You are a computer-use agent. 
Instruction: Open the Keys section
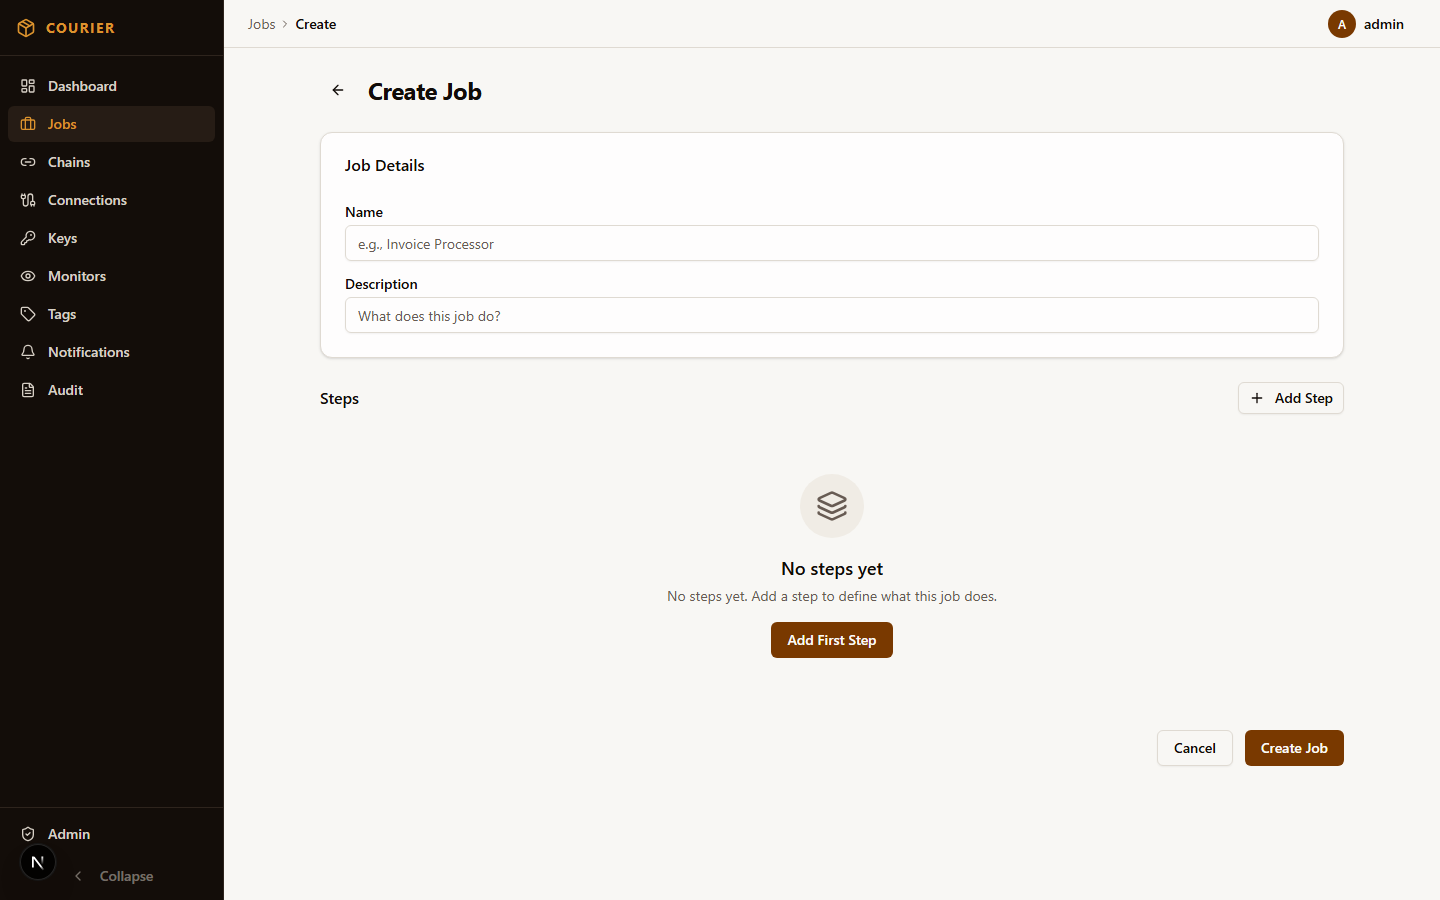[61, 238]
